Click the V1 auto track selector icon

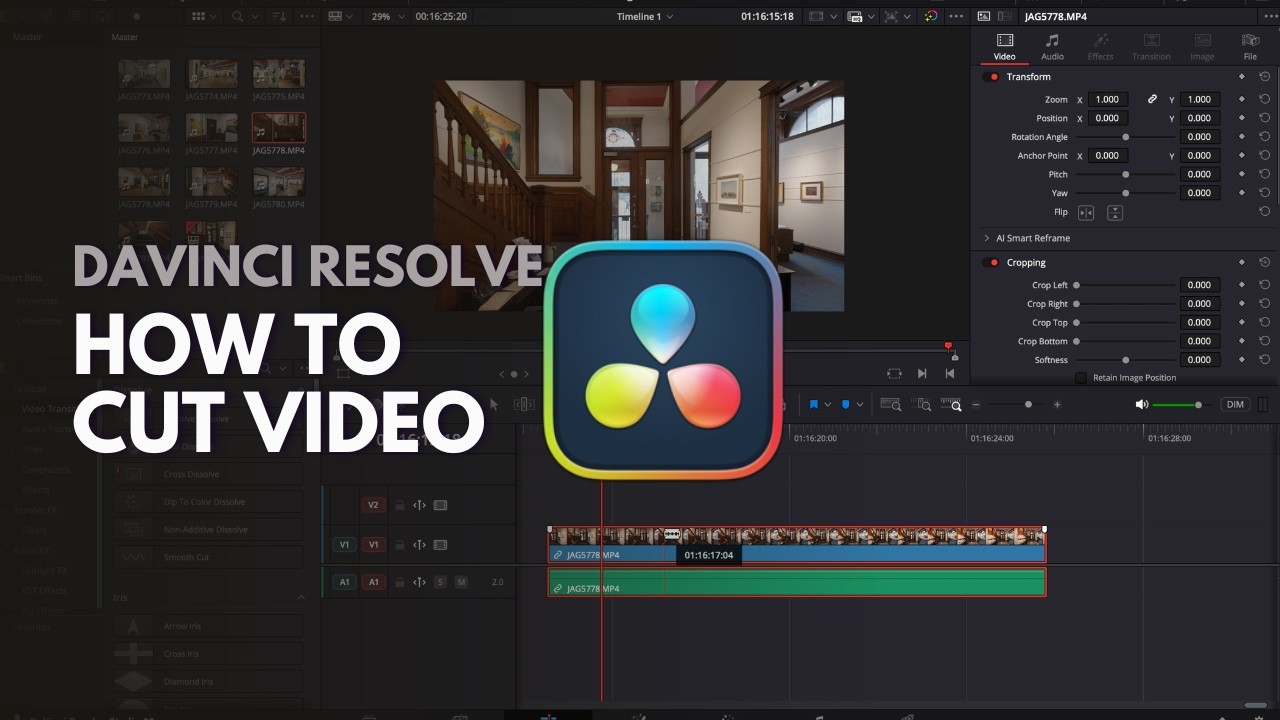point(420,545)
